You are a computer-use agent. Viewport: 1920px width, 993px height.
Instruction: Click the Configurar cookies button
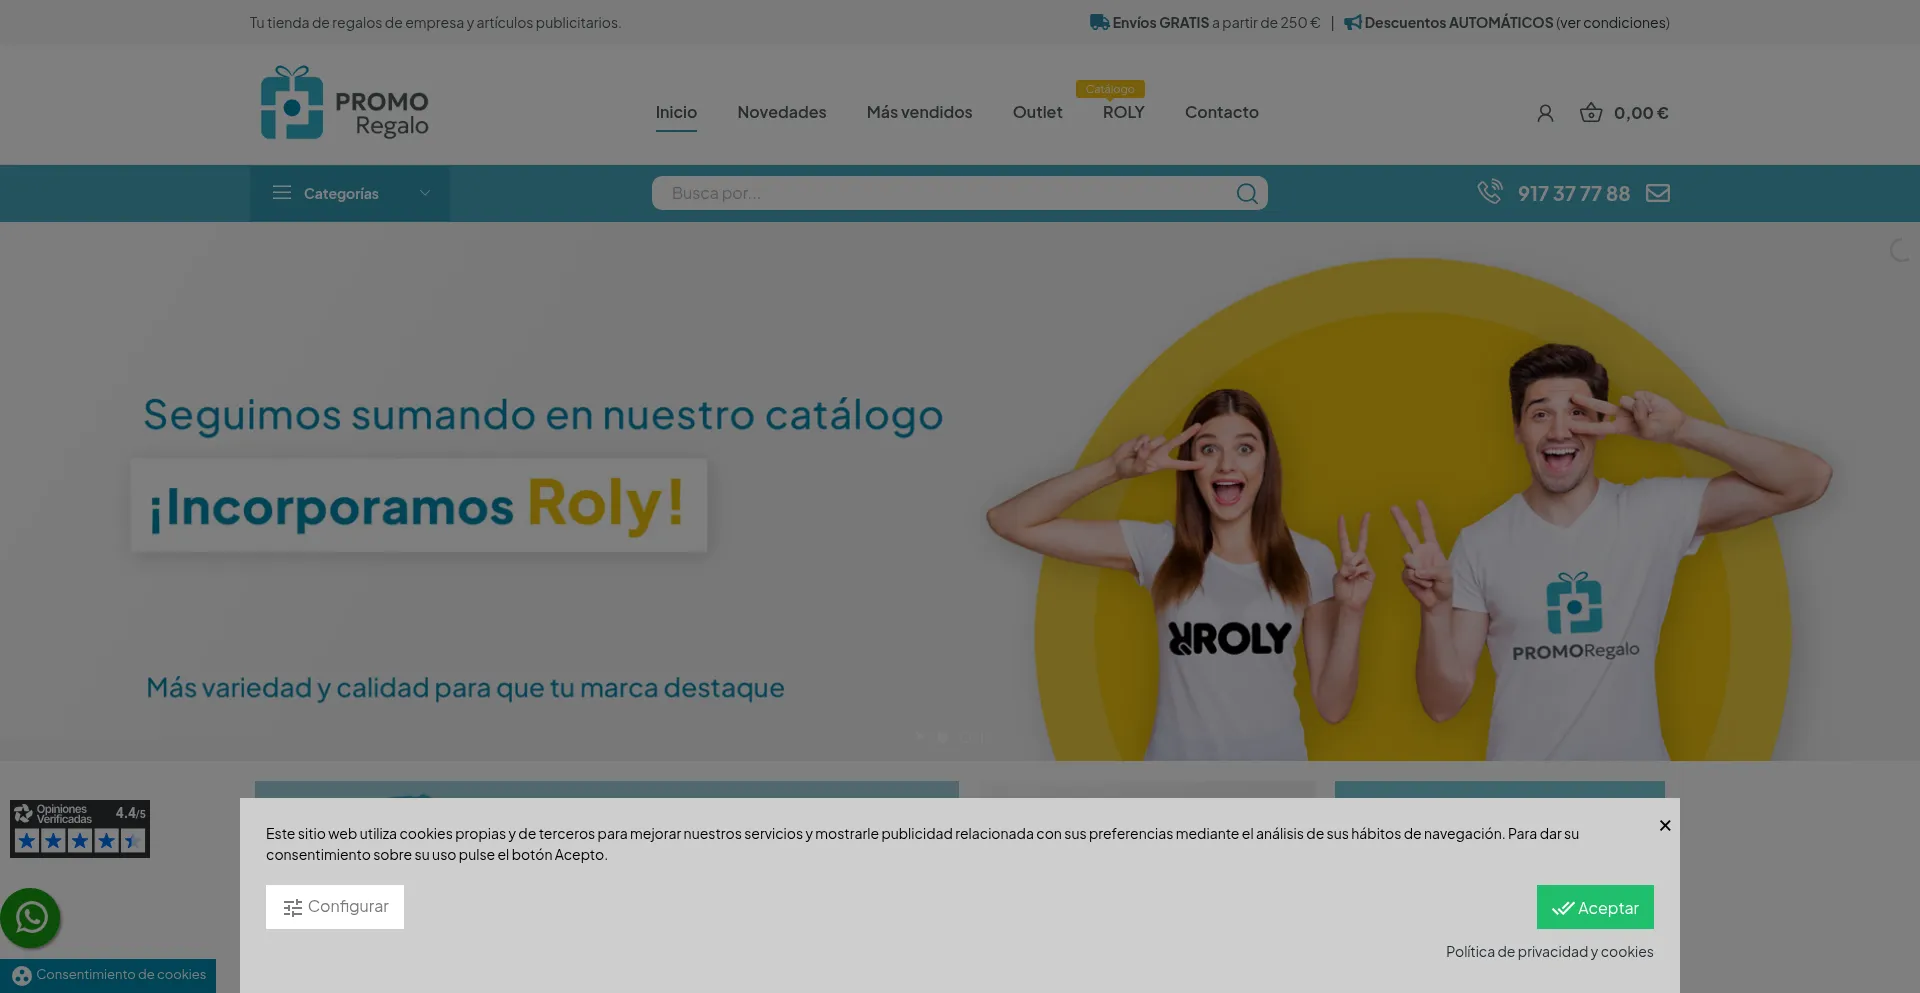point(335,907)
